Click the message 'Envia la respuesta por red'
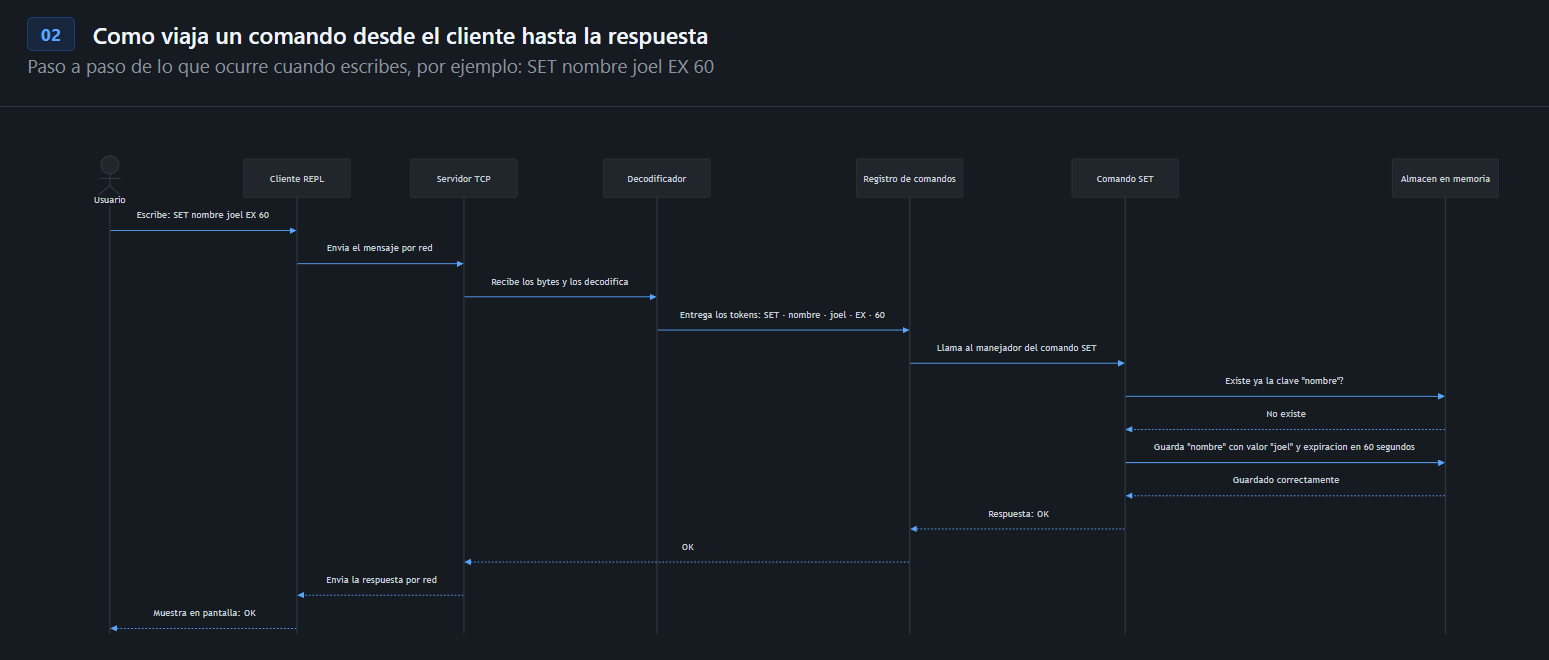The image size is (1549, 660). 381,580
